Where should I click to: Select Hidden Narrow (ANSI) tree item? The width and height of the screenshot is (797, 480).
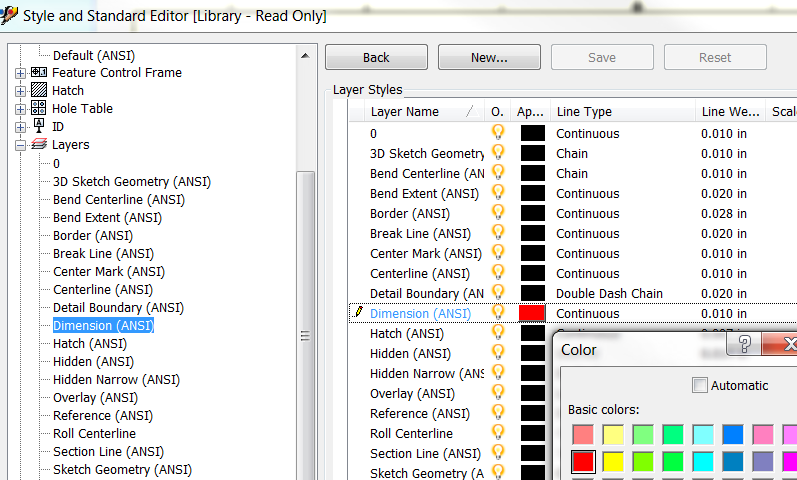(x=116, y=379)
